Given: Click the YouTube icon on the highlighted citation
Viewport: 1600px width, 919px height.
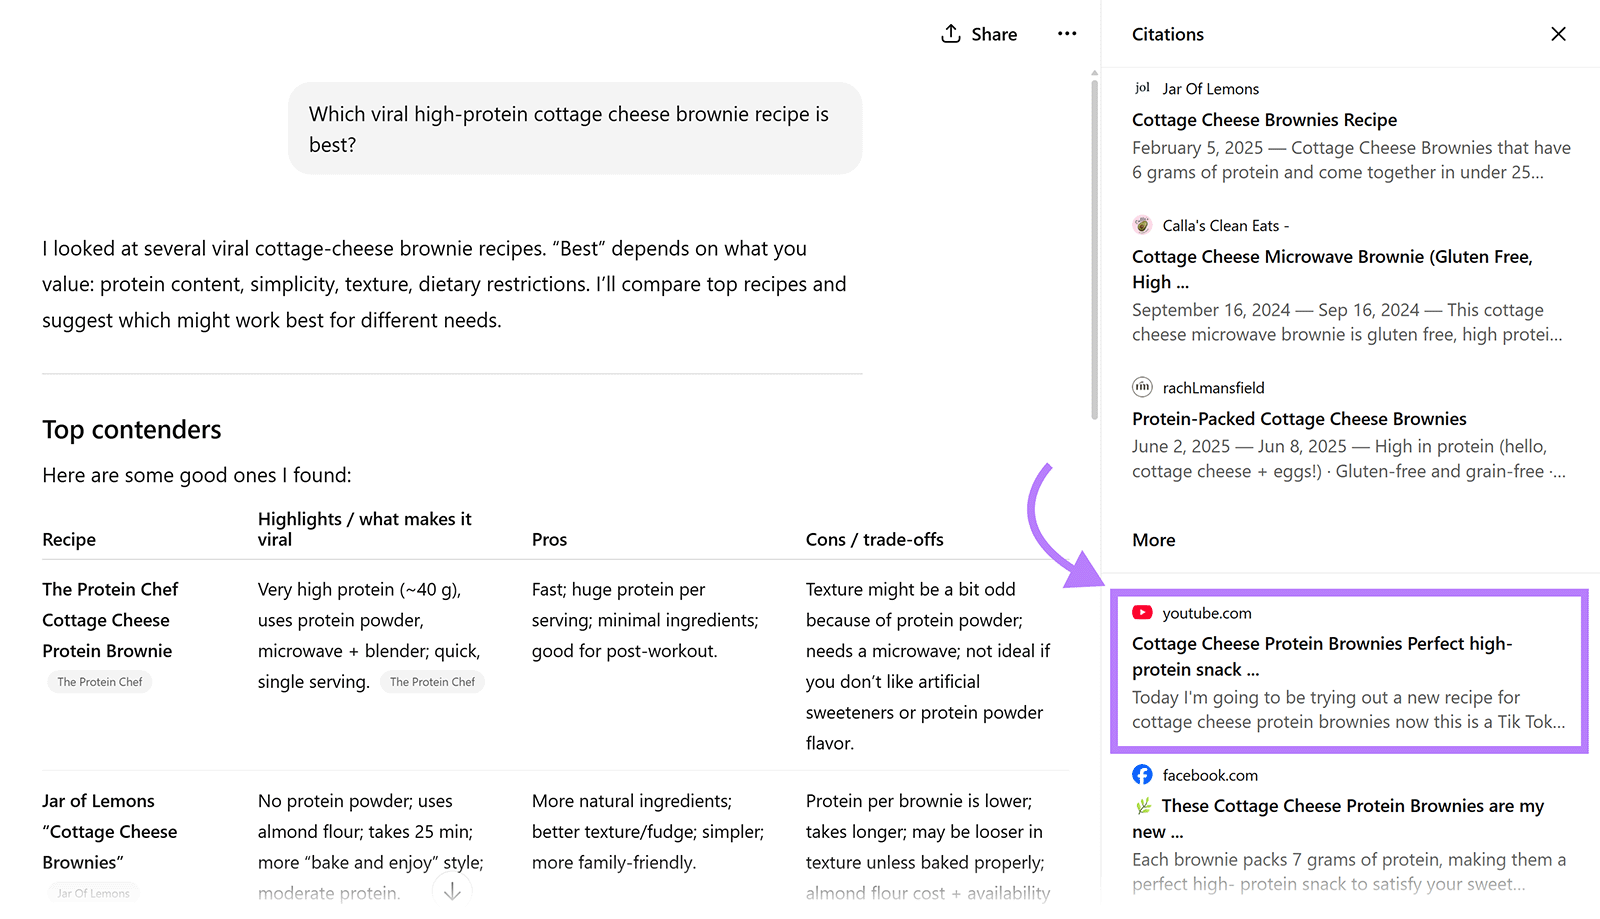Looking at the screenshot, I should (1142, 612).
